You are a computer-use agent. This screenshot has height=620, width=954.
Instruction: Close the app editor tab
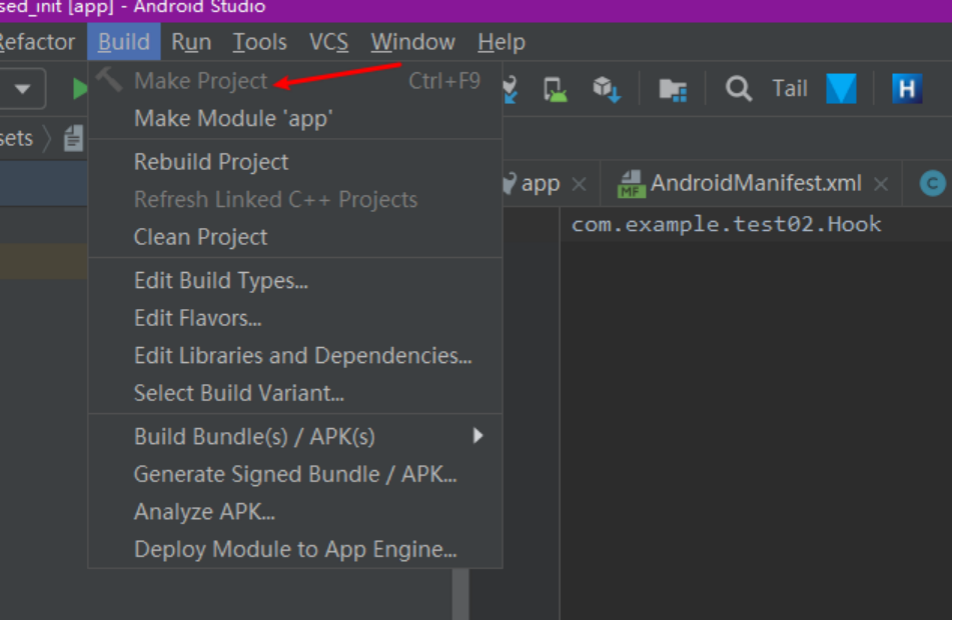pos(579,184)
